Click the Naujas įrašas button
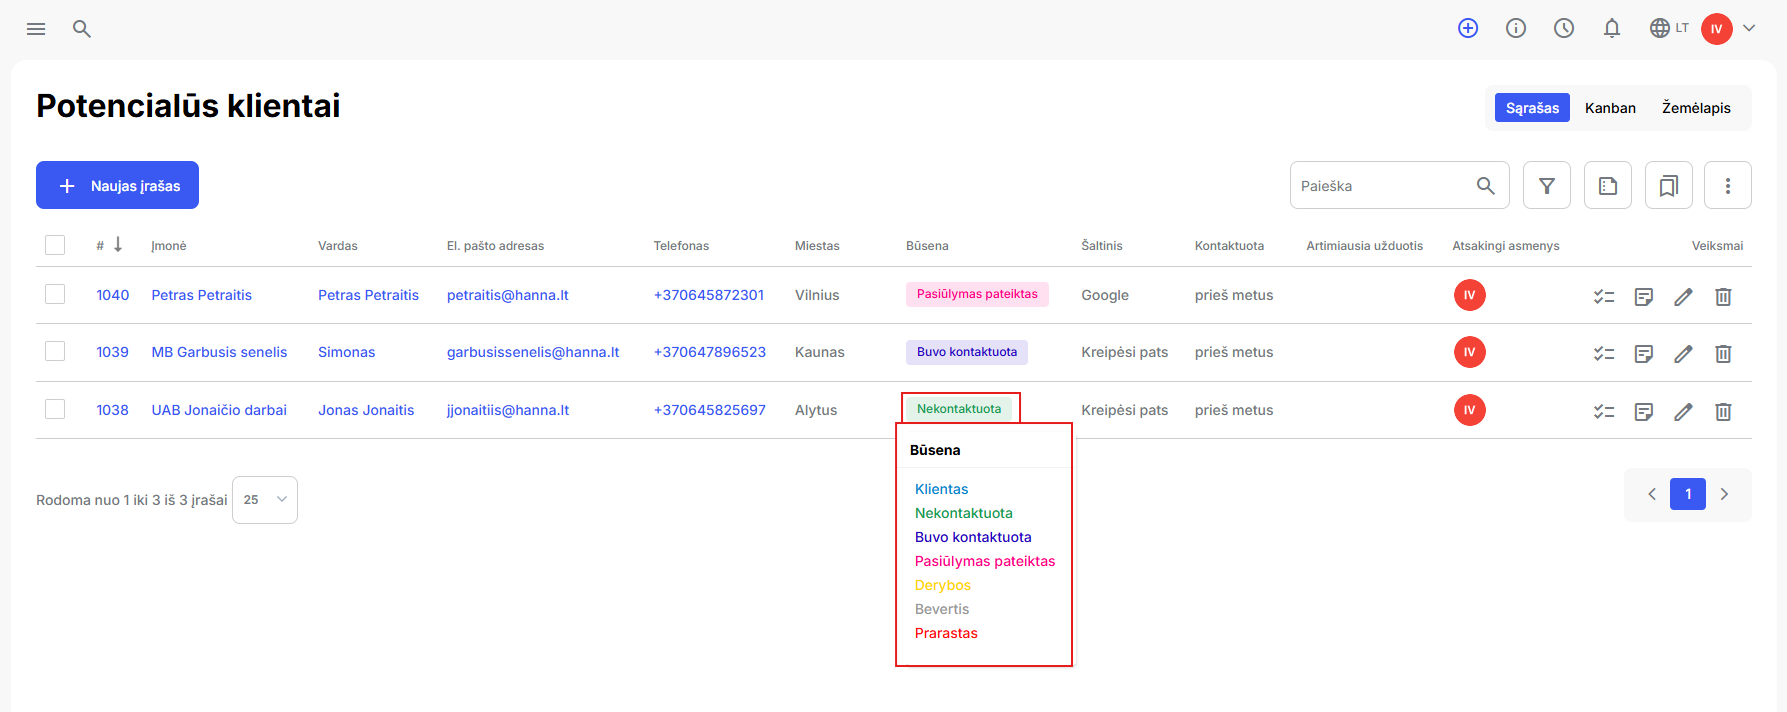 [x=117, y=185]
